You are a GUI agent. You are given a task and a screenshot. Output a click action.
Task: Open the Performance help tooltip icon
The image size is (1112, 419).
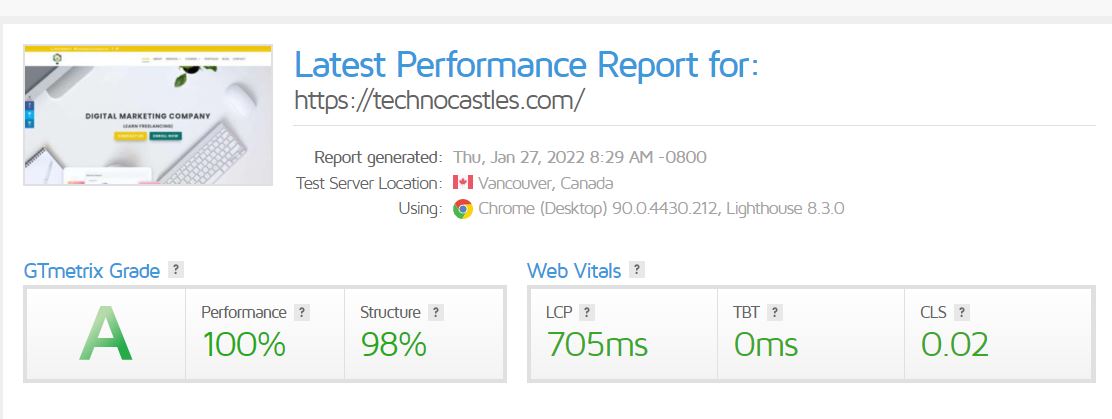302,312
